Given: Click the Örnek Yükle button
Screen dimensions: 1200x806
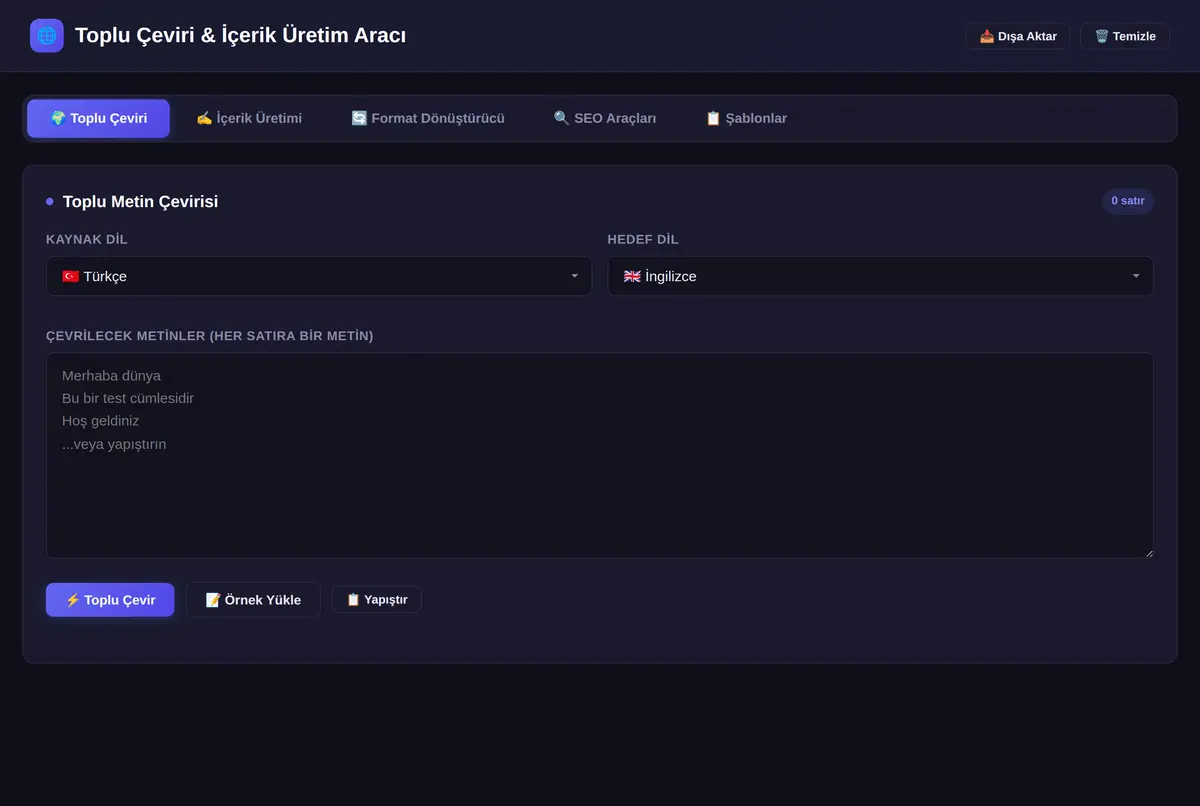Looking at the screenshot, I should (253, 600).
